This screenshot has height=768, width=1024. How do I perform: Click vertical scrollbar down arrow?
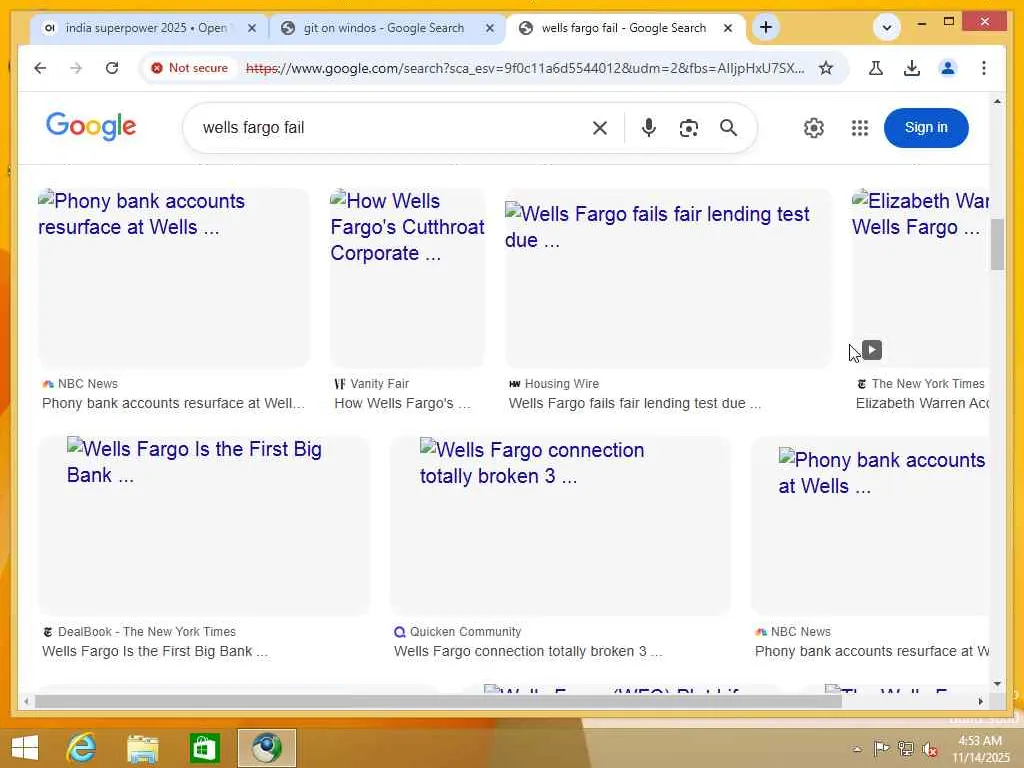click(997, 684)
